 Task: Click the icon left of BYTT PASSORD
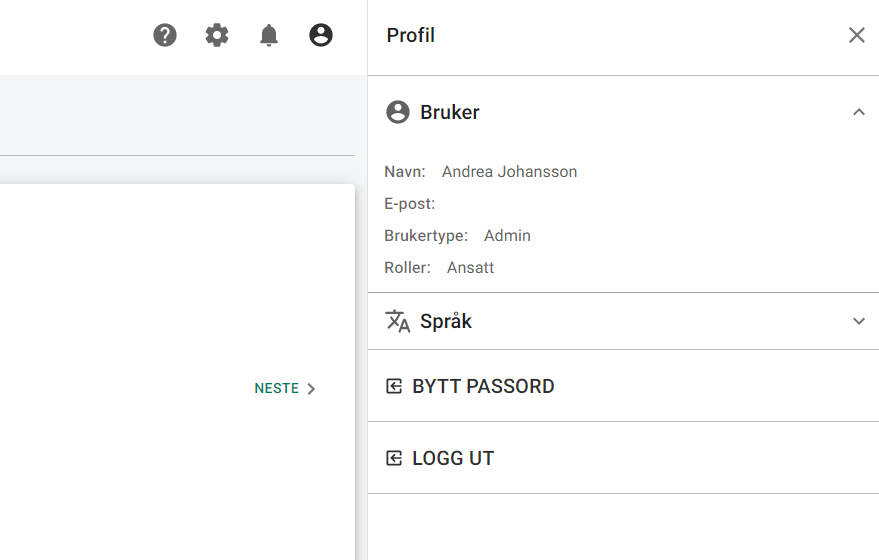click(x=394, y=386)
